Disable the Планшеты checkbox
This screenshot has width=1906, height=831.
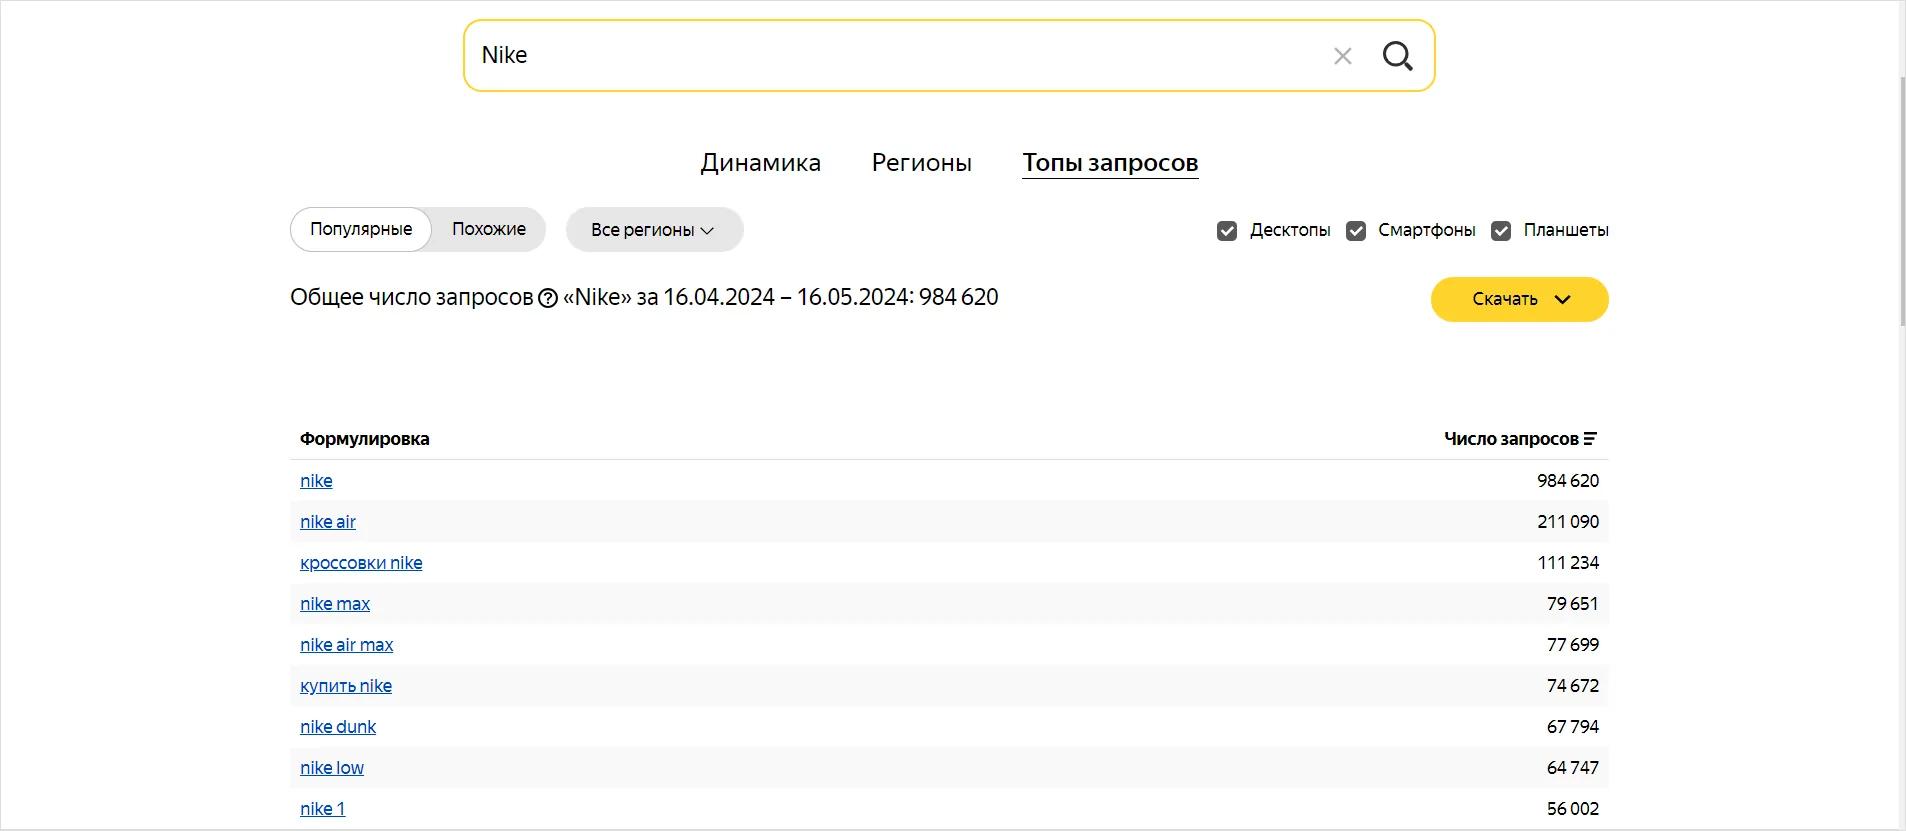(x=1501, y=231)
